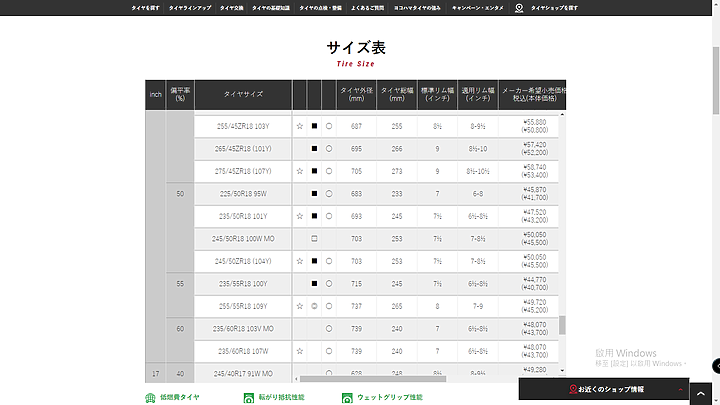Image resolution: width=720 pixels, height=405 pixels.
Task: Open the タイヤラインアップ menu item
Action: 190,8
